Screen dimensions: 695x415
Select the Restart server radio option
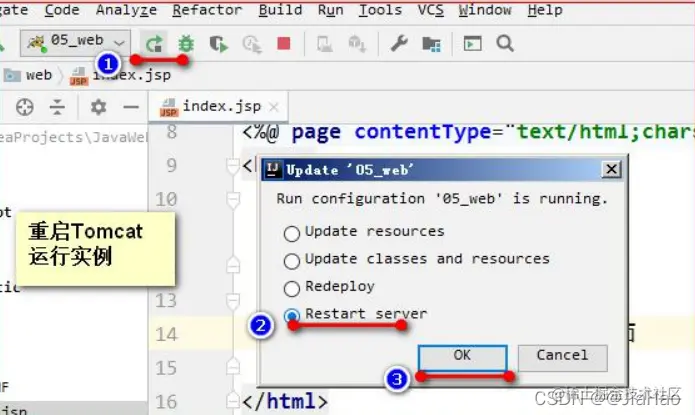[x=292, y=316]
